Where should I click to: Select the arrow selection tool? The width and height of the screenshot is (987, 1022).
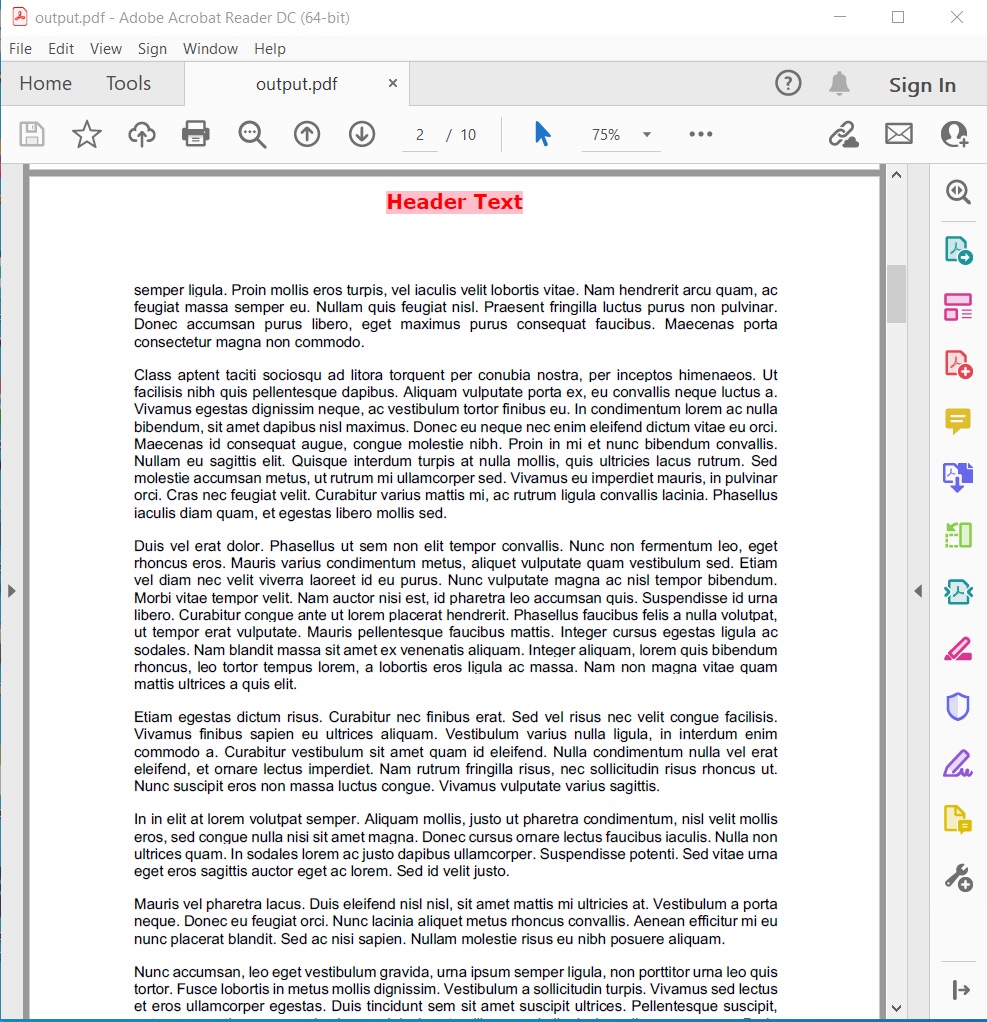point(541,133)
